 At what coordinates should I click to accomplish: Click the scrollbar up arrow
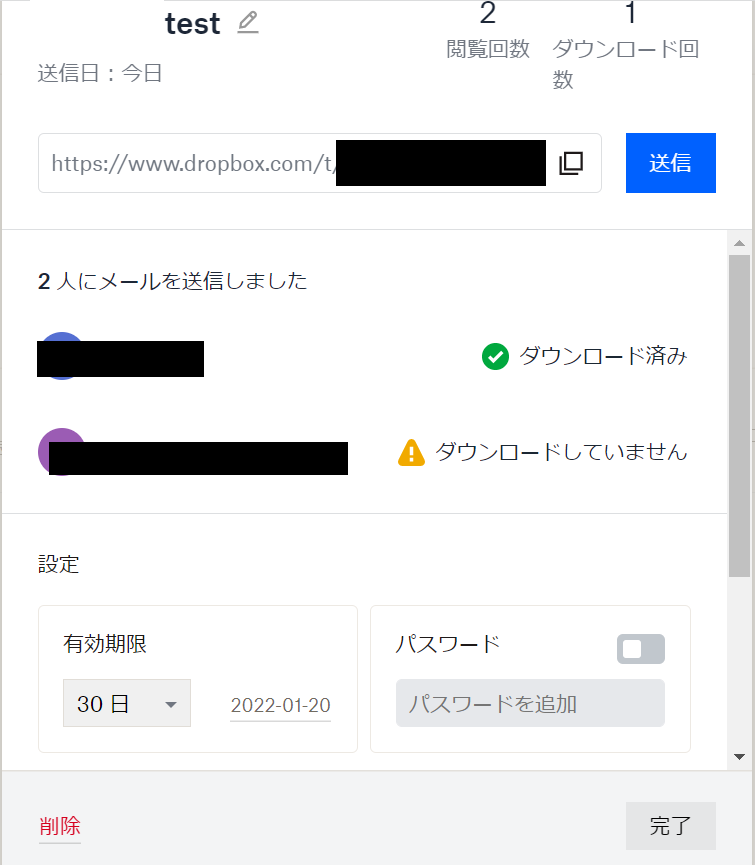click(739, 243)
